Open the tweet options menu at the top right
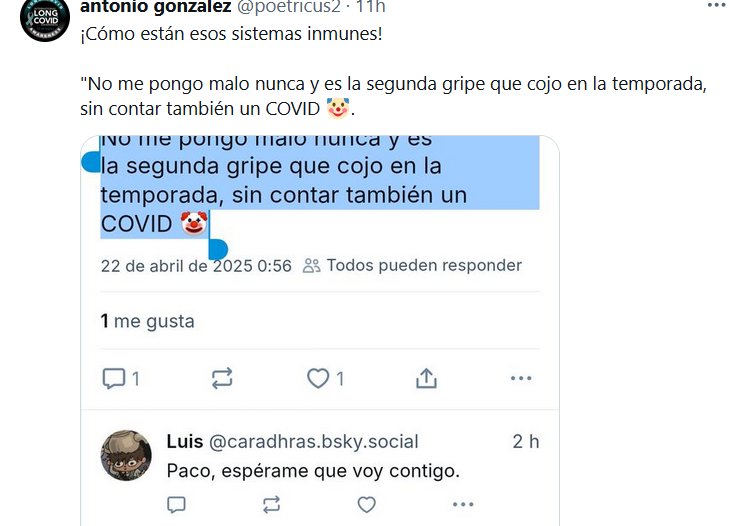 pos(717,6)
